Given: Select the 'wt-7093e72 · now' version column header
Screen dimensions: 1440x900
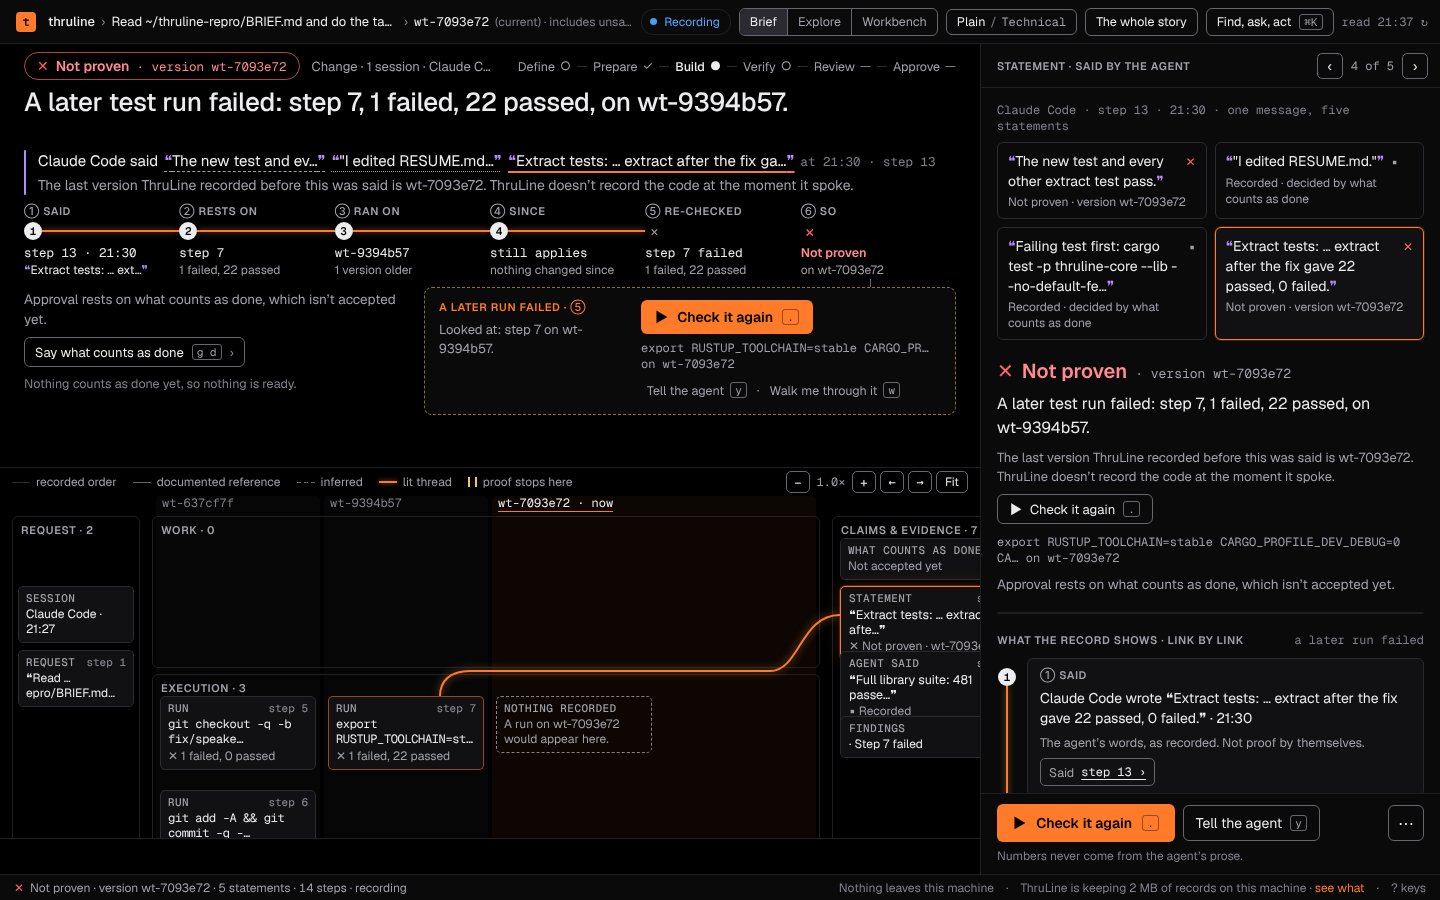Looking at the screenshot, I should (555, 503).
